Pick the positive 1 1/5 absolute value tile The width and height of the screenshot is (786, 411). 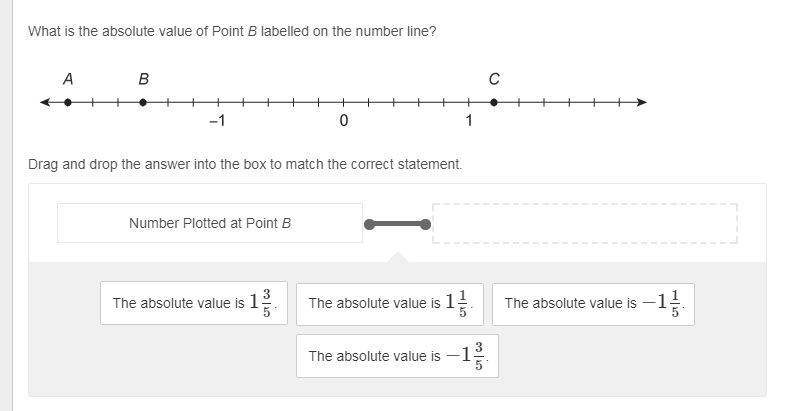click(x=390, y=303)
